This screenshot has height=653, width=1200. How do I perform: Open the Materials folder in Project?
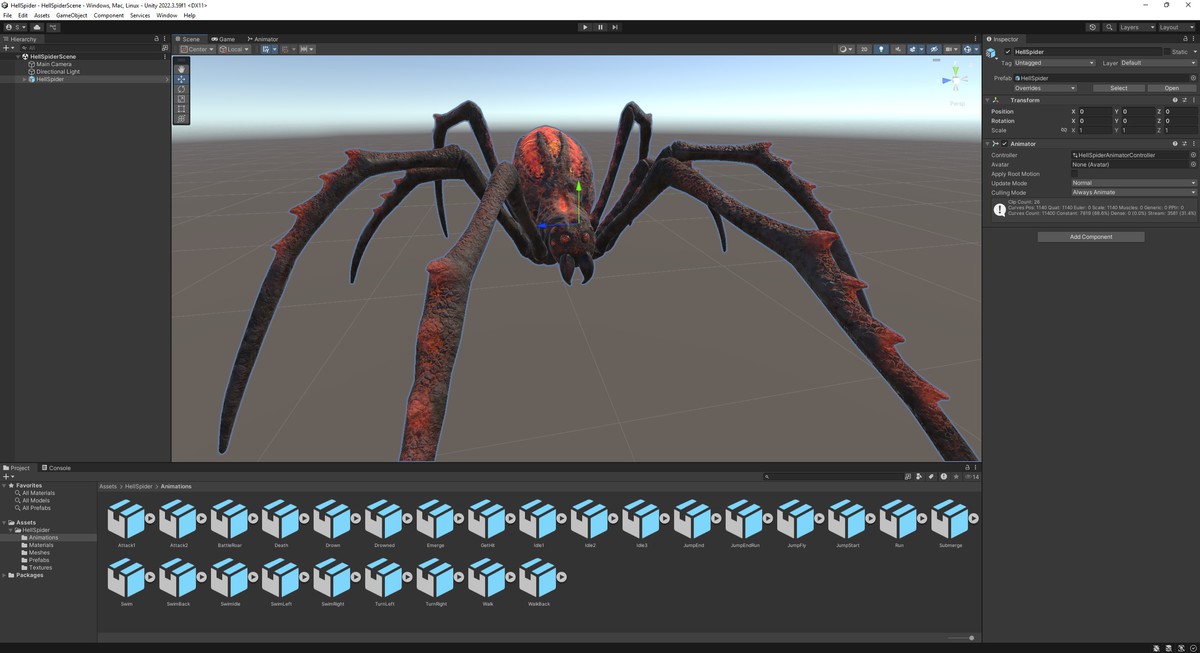coord(41,545)
